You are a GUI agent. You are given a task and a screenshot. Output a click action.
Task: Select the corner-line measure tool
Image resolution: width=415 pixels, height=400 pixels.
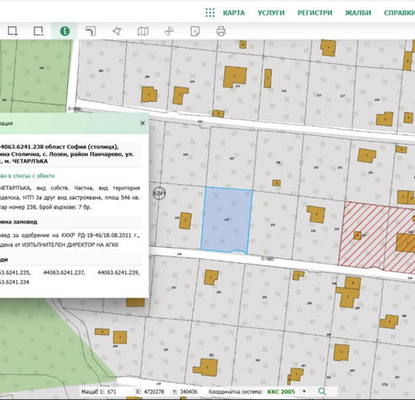pos(91,31)
